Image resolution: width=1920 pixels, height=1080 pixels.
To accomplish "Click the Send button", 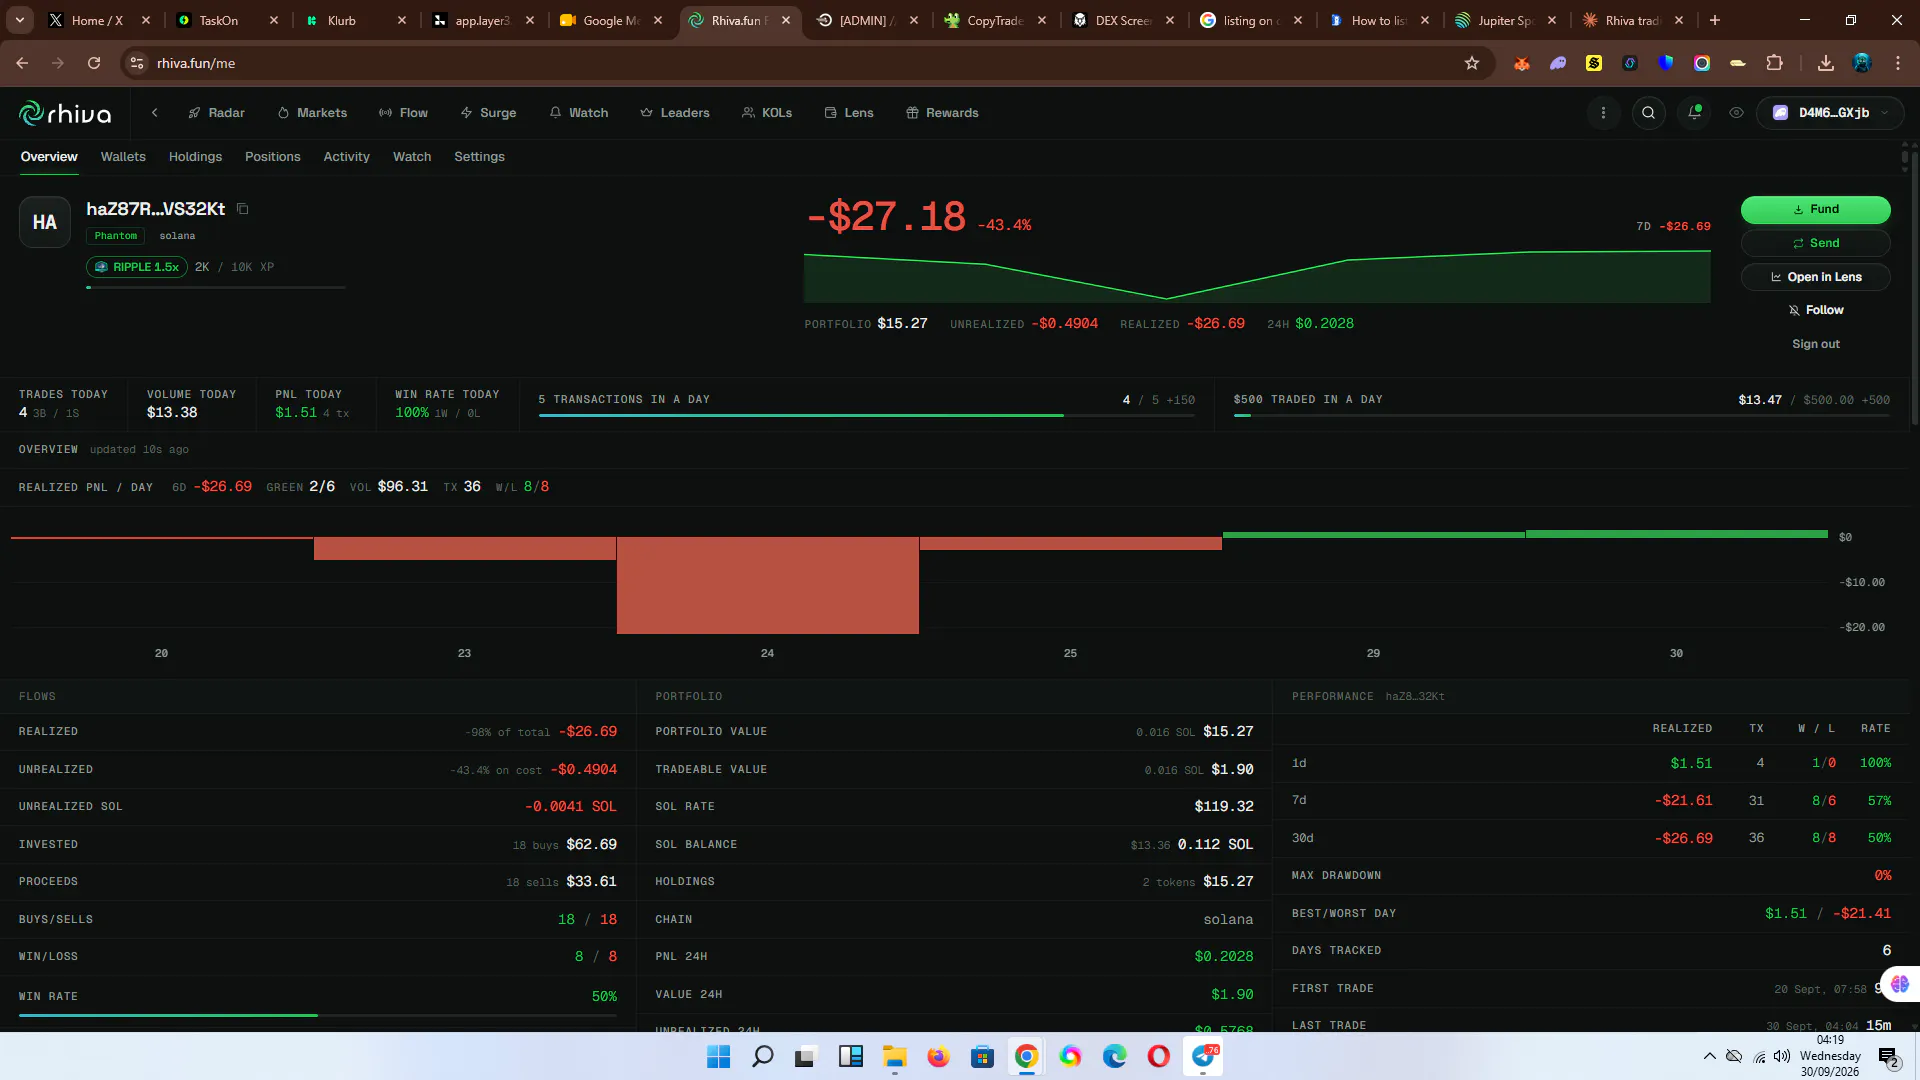I will [1815, 243].
